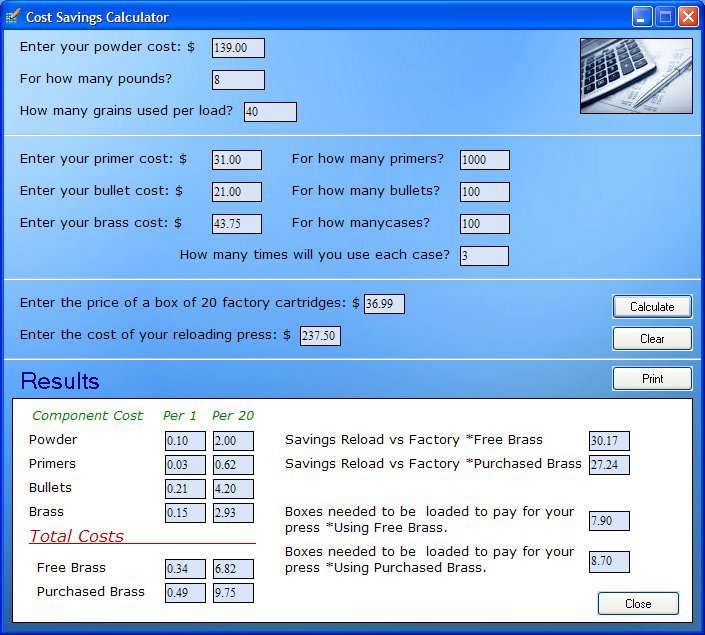Viewport: 705px width, 635px height.
Task: Click the pounds field showing 8
Action: click(238, 80)
